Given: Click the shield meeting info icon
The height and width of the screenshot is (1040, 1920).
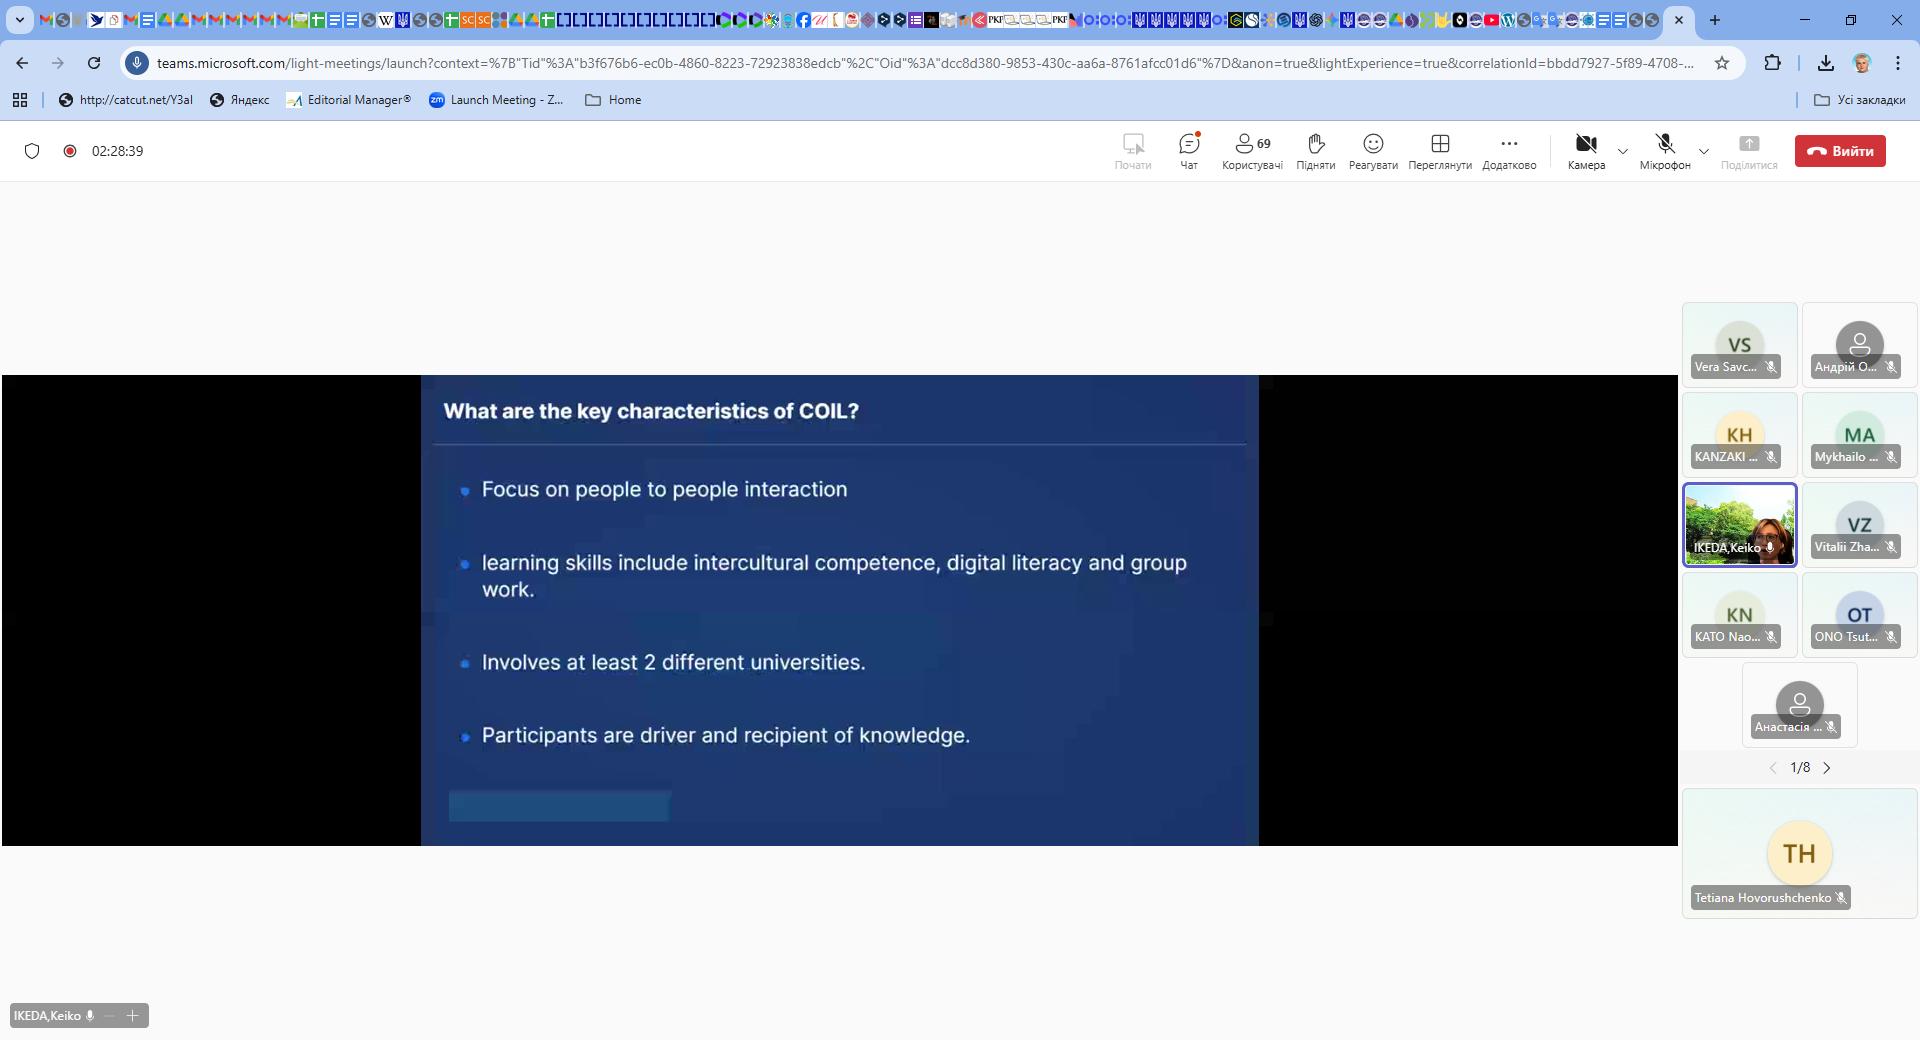Looking at the screenshot, I should click(x=32, y=151).
